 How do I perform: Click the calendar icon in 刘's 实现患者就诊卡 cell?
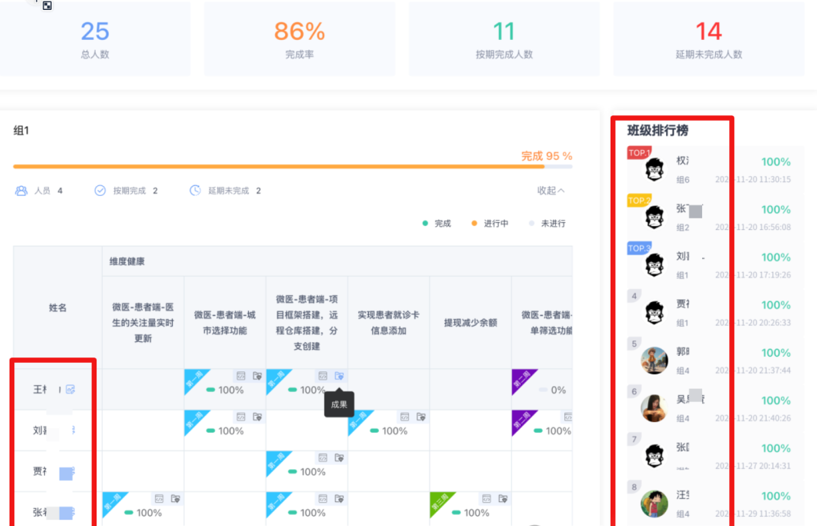tap(405, 417)
